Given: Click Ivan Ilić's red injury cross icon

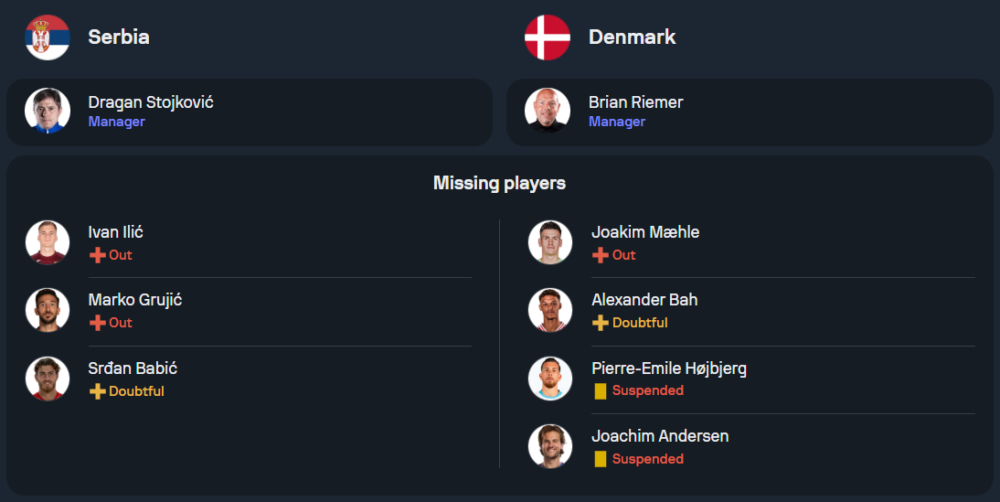Looking at the screenshot, I should [97, 255].
